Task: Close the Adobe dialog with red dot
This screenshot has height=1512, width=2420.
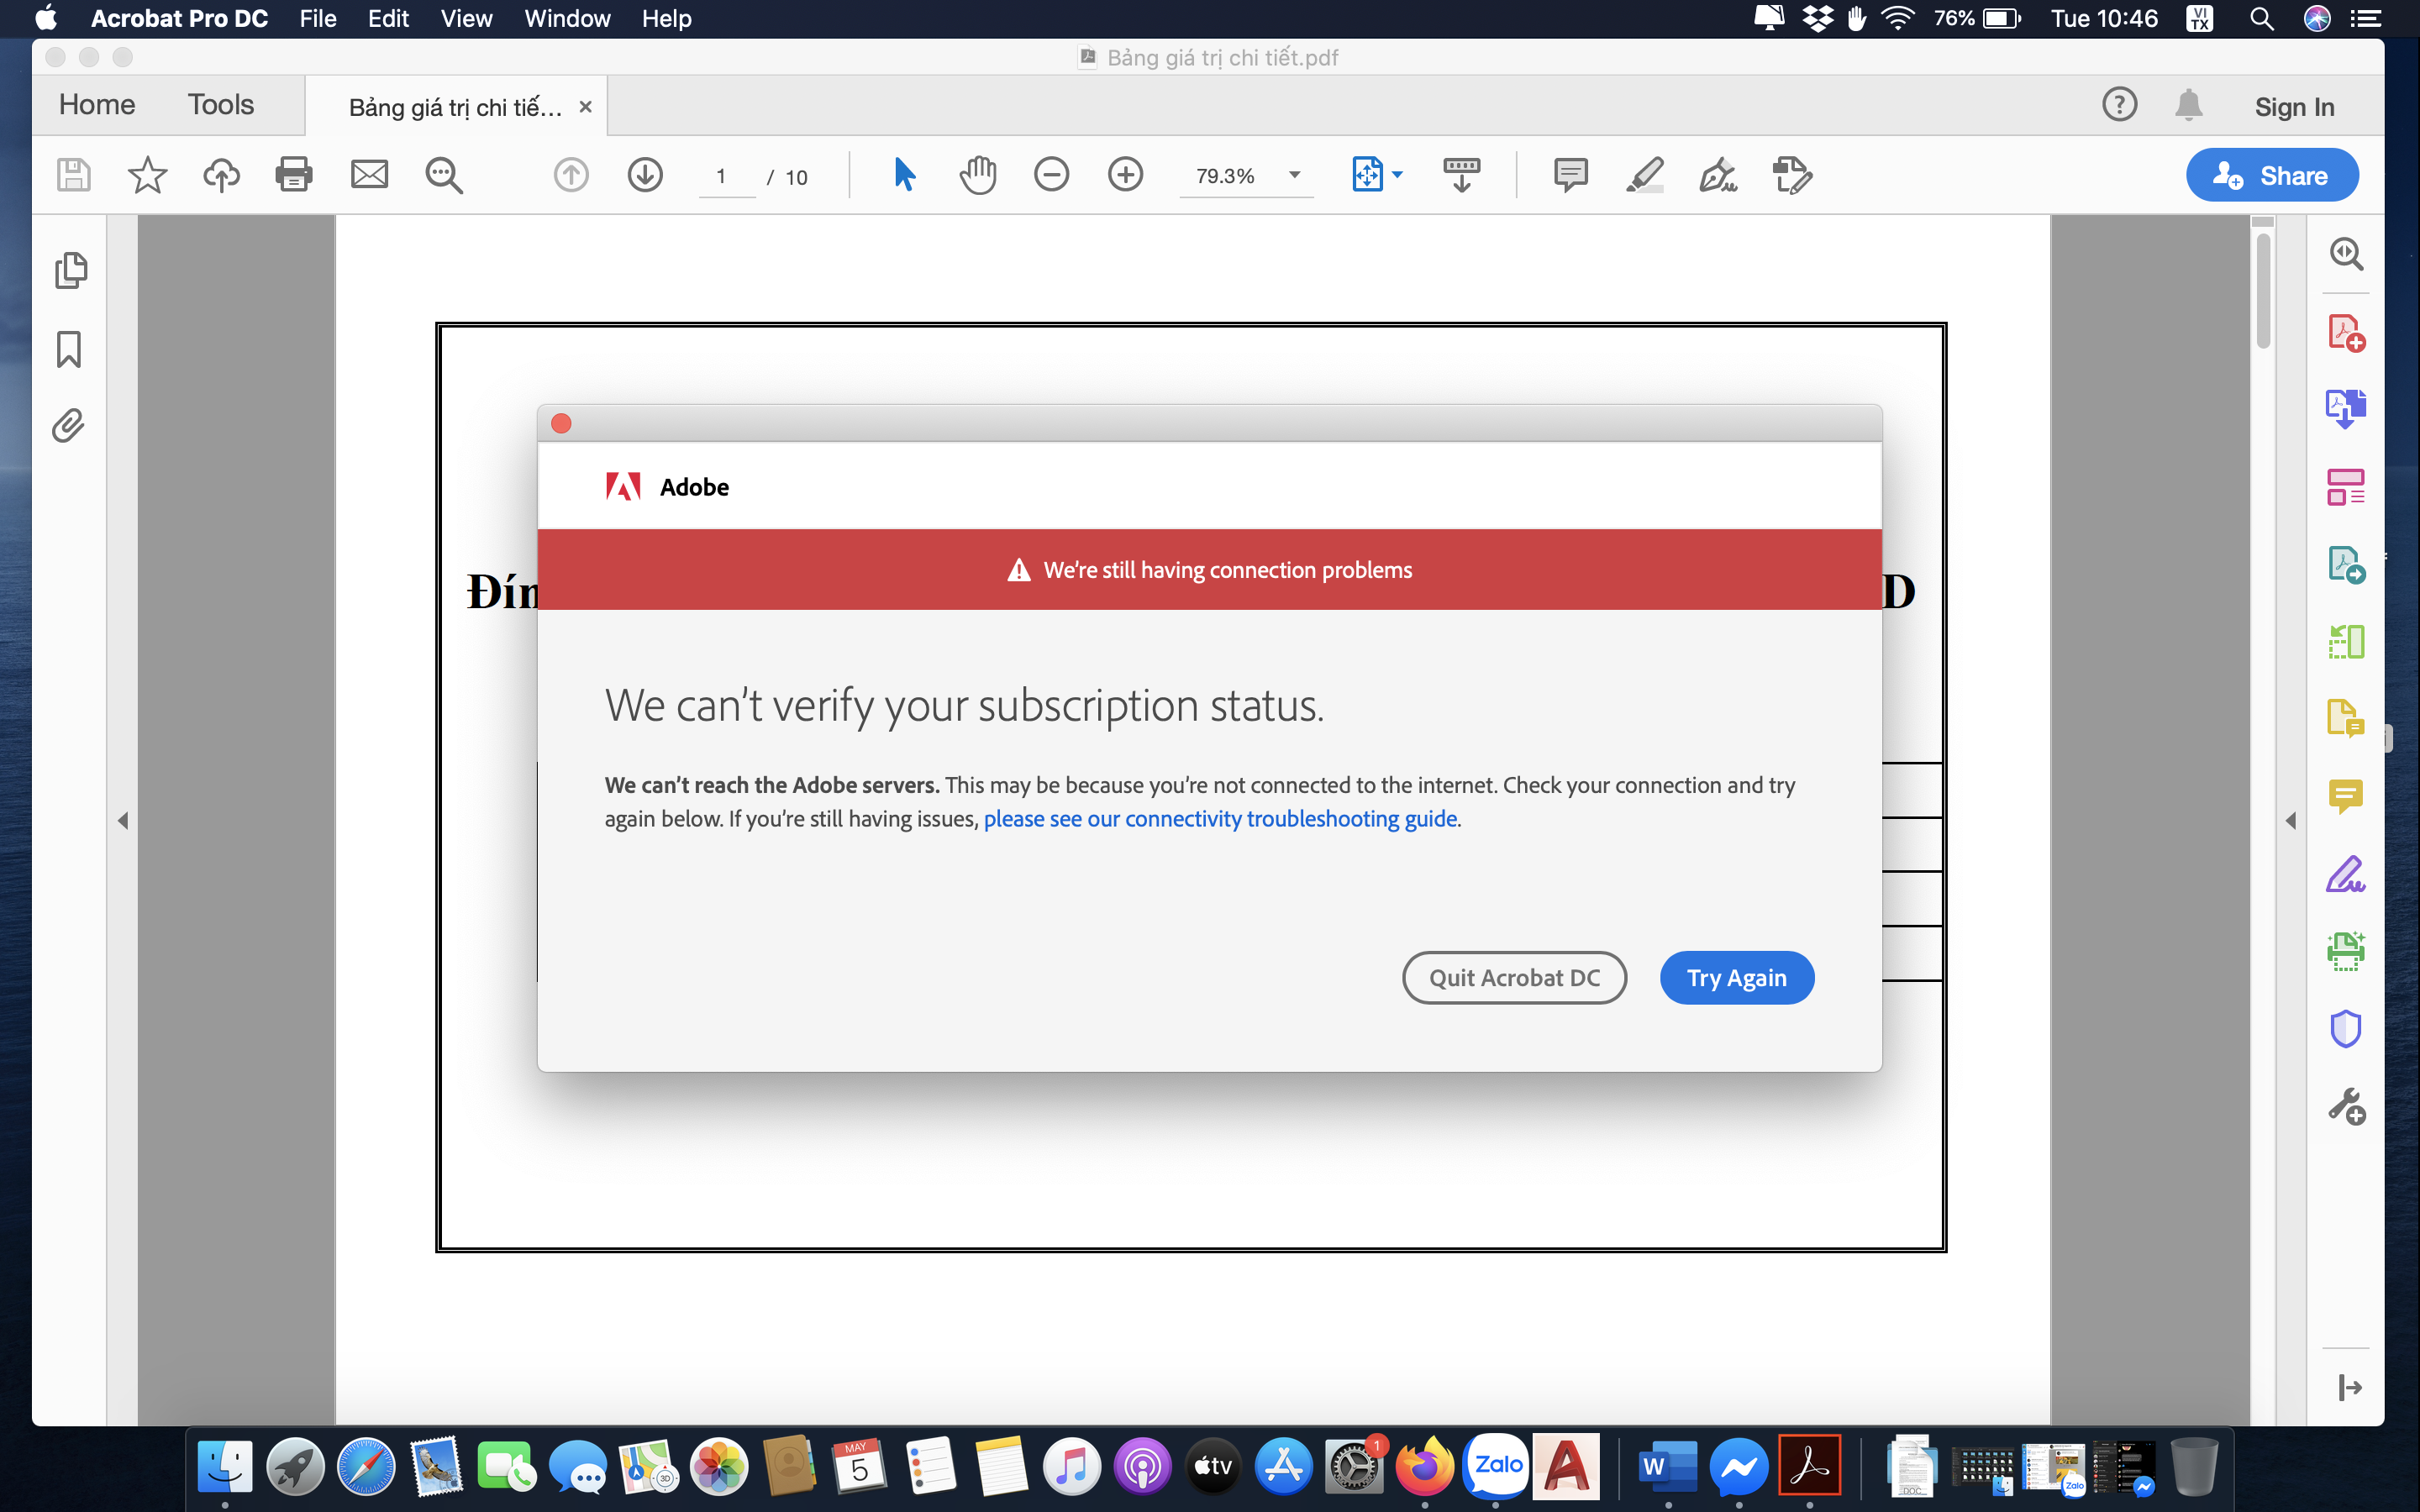Action: [x=561, y=423]
